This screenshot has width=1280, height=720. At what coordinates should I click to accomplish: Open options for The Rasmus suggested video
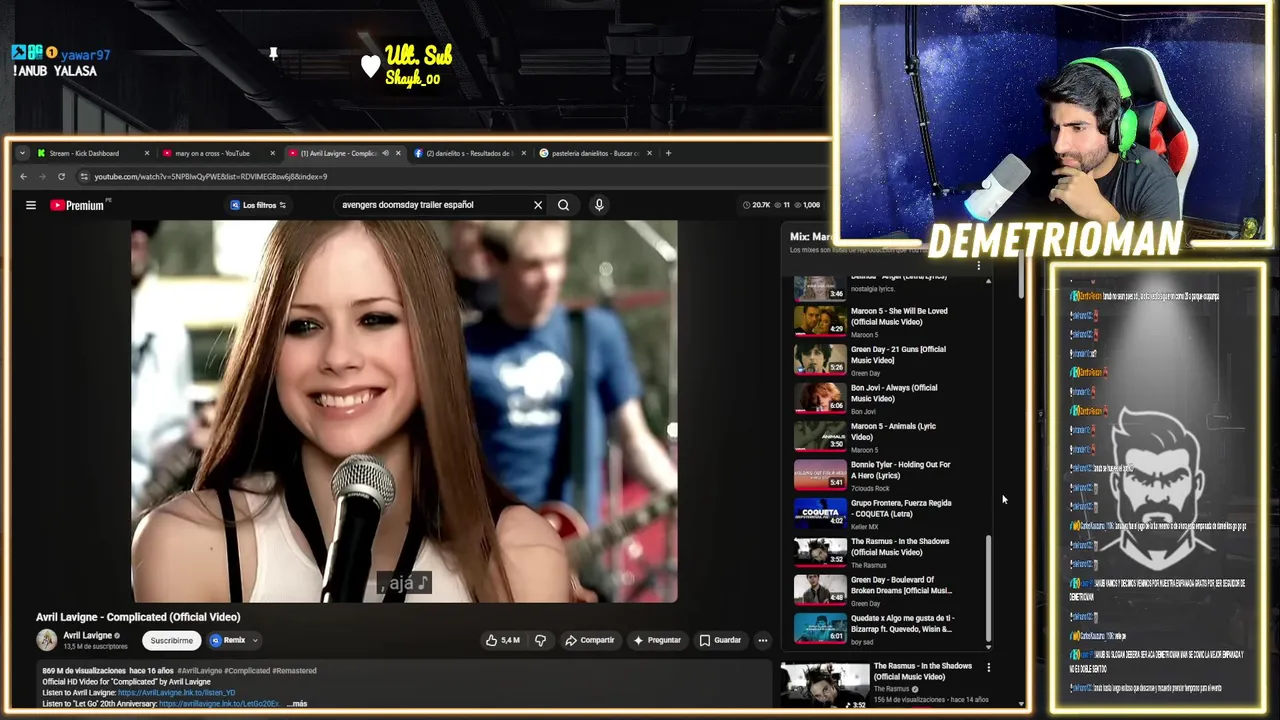click(989, 668)
